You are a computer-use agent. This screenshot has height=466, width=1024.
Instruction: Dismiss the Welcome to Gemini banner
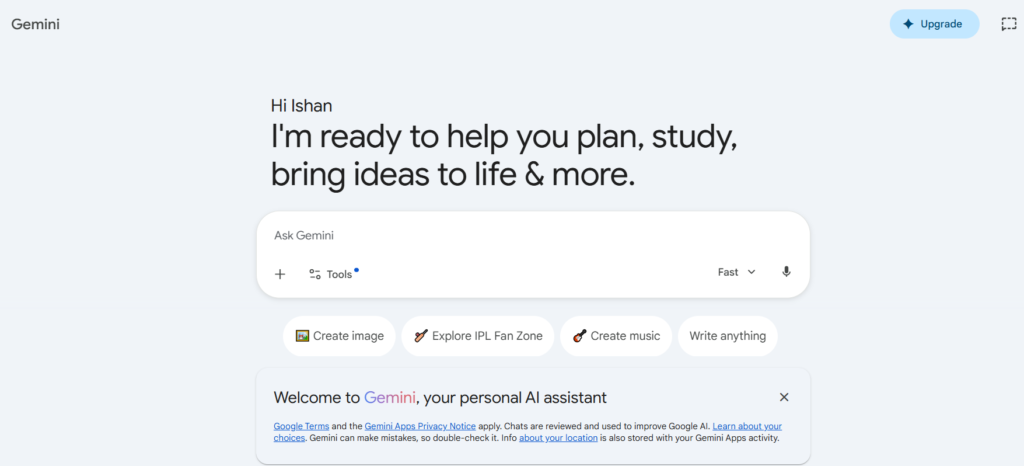(784, 397)
